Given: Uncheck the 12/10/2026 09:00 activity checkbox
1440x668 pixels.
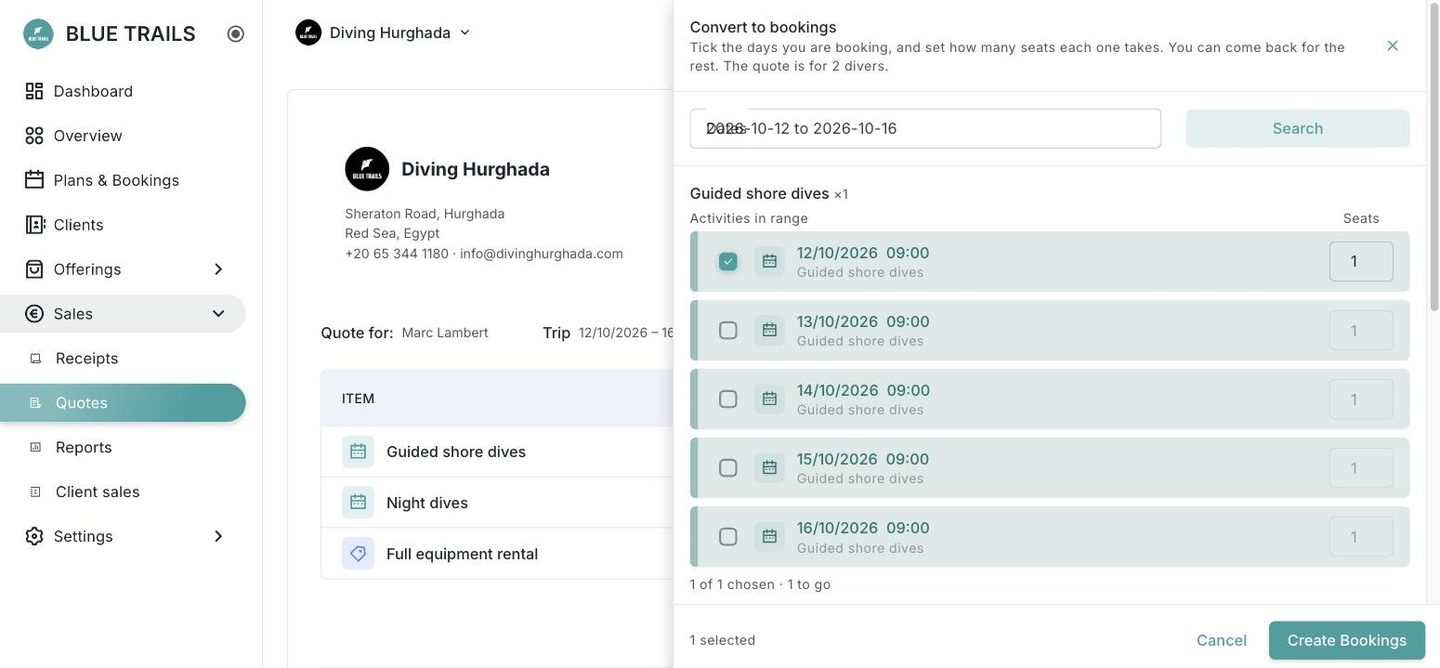Looking at the screenshot, I should pos(728,262).
